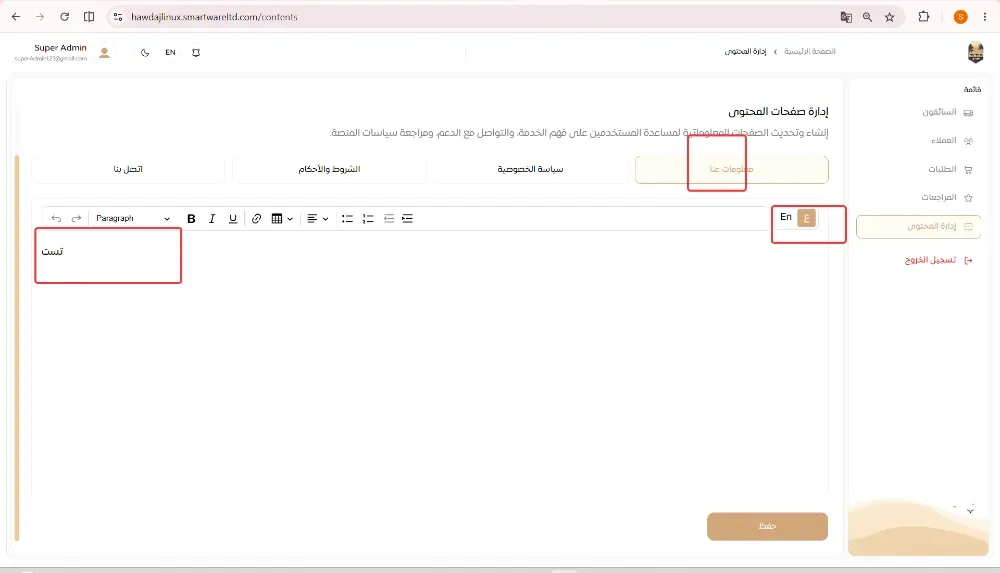
Task: Increase indent of the paragraph
Action: 408,218
